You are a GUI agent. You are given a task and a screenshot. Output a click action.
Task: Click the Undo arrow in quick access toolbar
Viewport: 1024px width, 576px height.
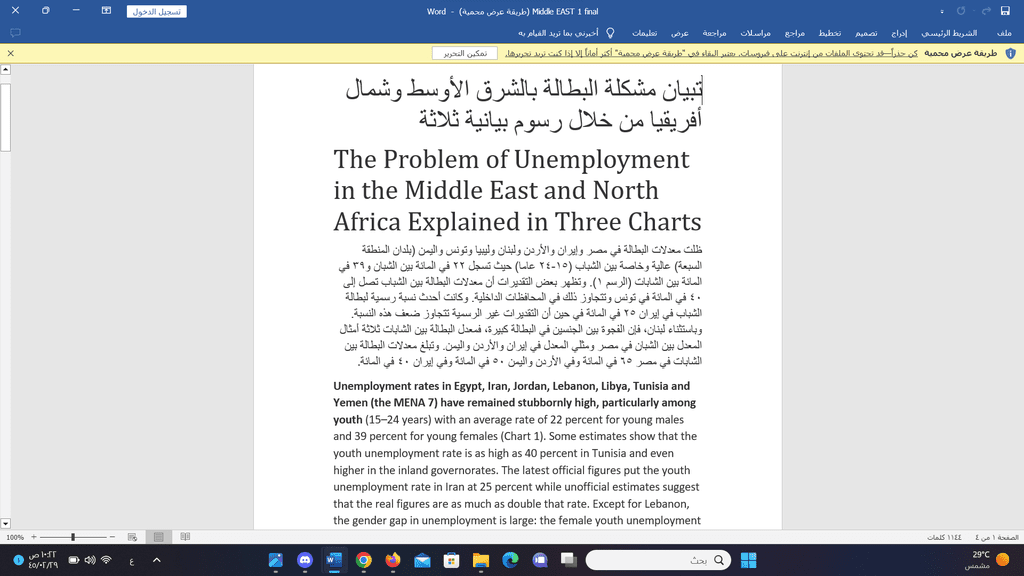[986, 11]
